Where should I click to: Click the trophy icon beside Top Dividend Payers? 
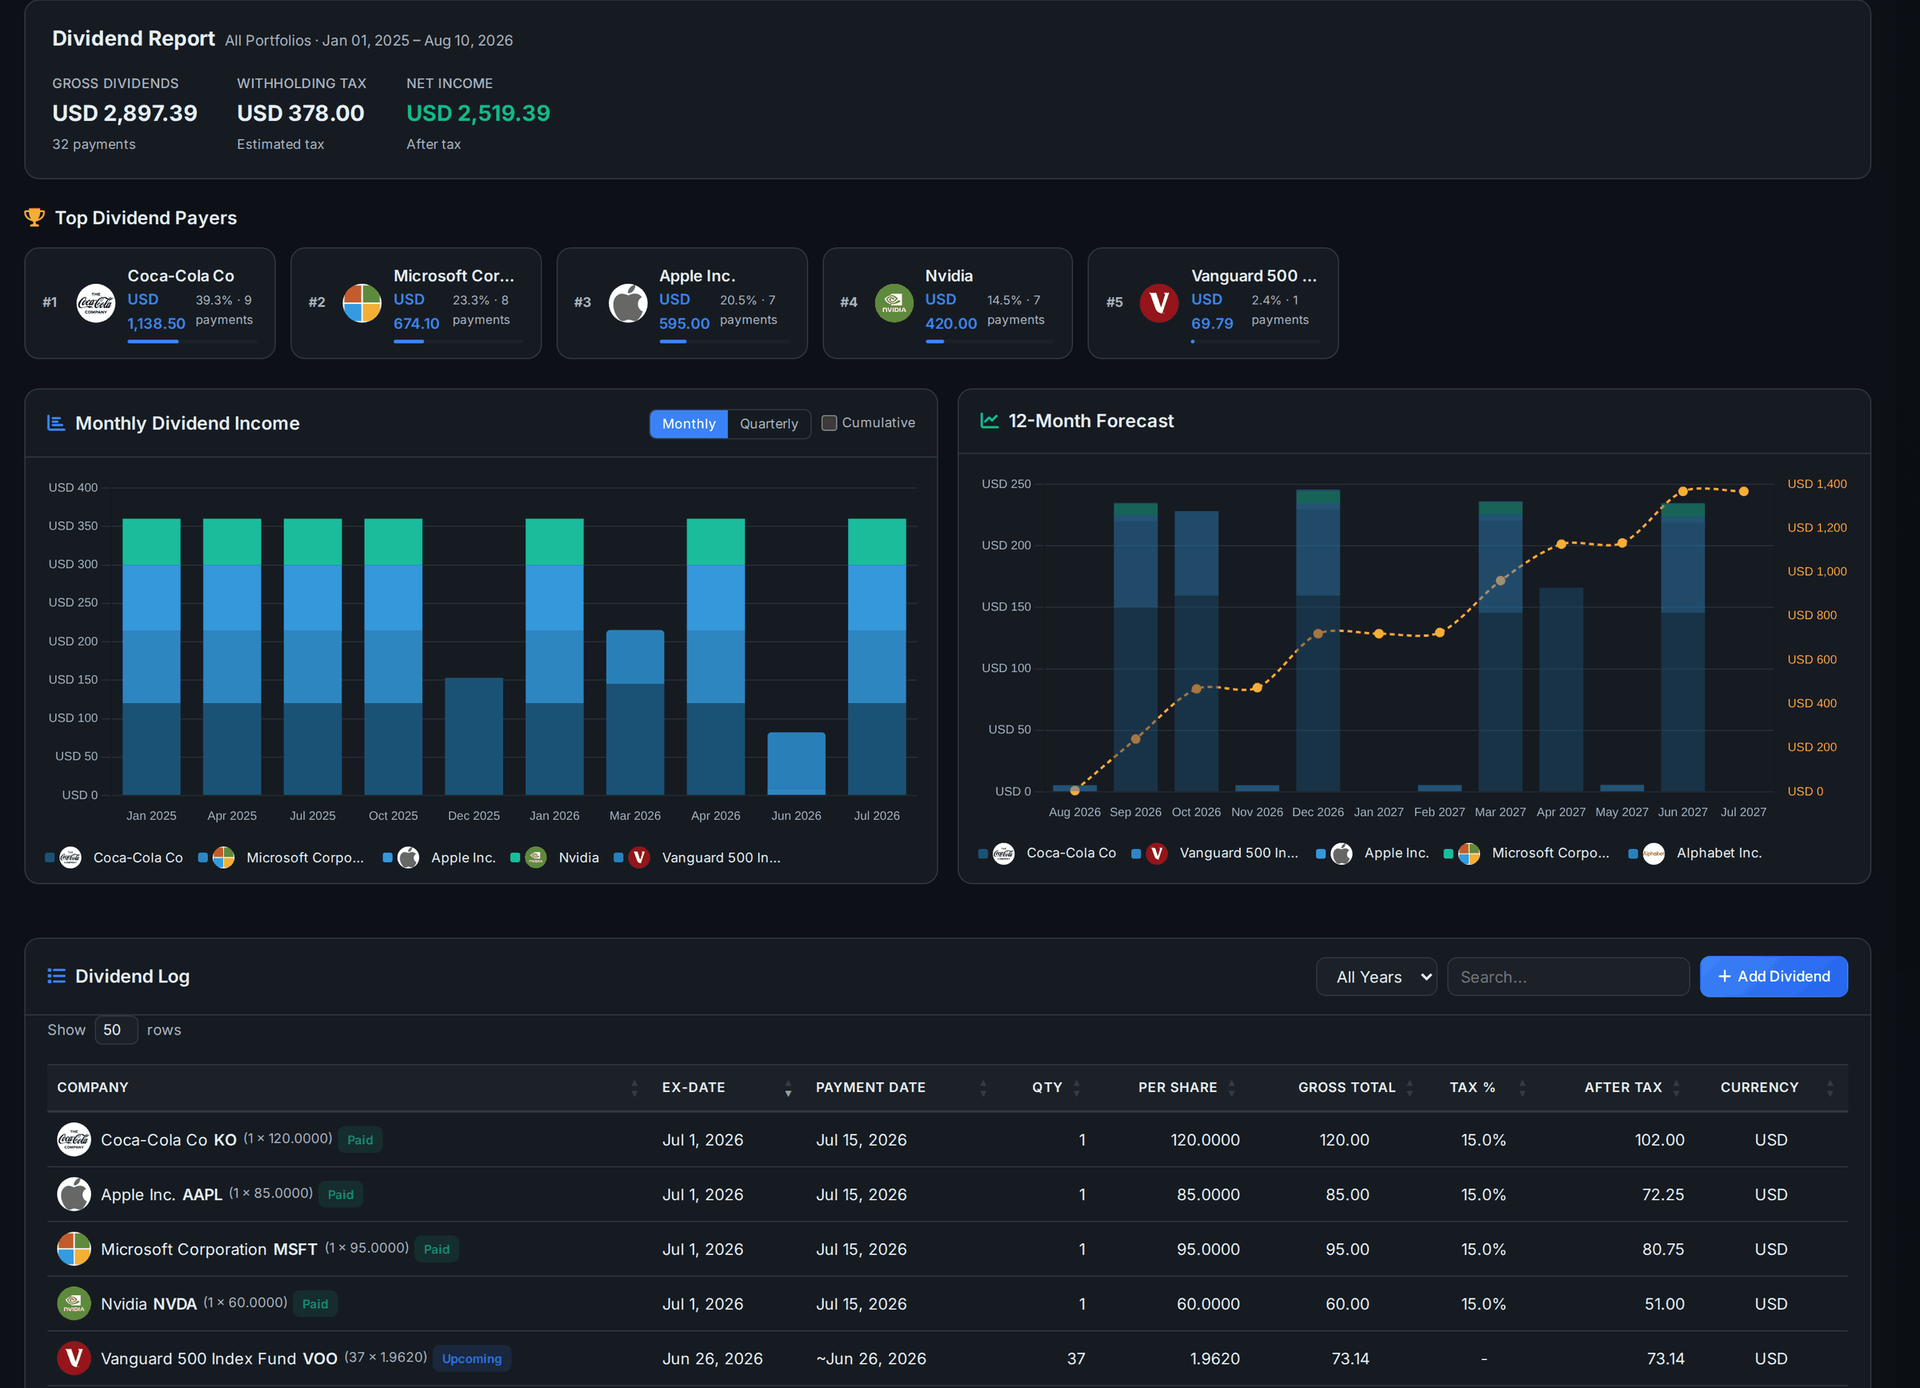[35, 217]
